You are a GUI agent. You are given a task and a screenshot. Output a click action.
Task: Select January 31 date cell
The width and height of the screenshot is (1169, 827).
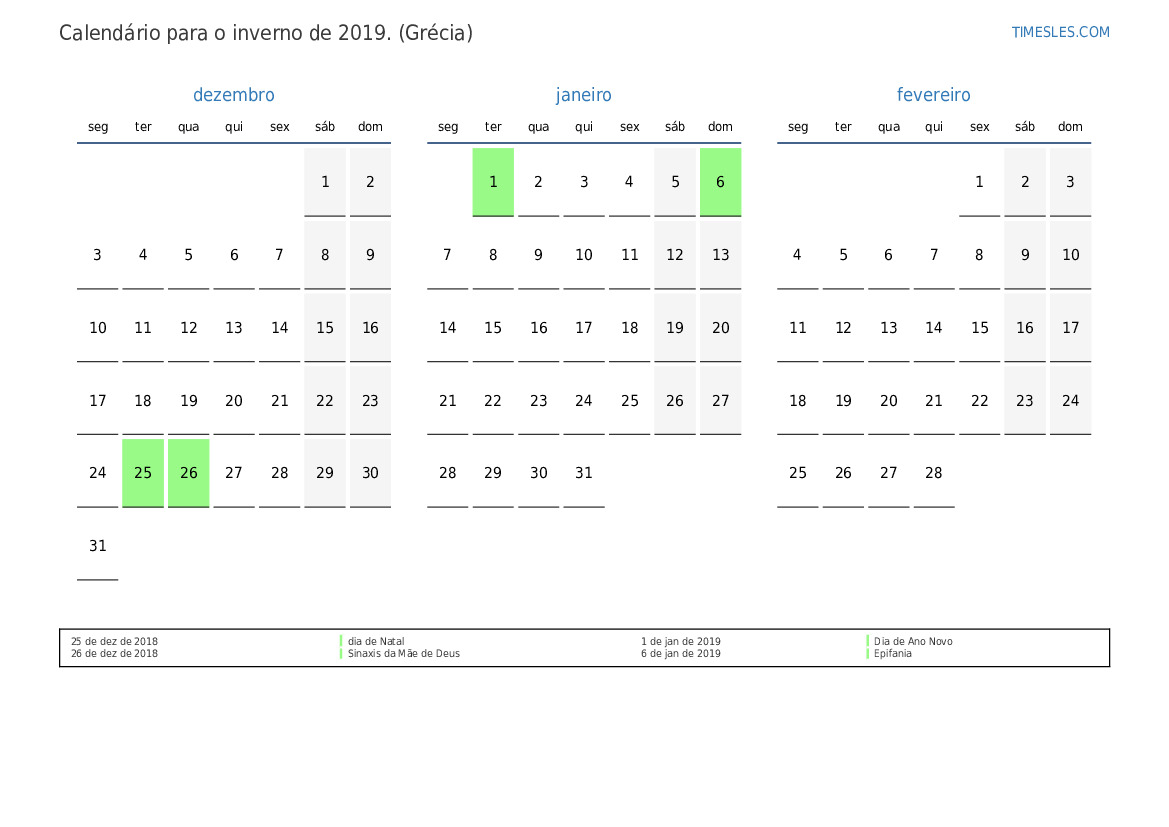click(x=584, y=473)
